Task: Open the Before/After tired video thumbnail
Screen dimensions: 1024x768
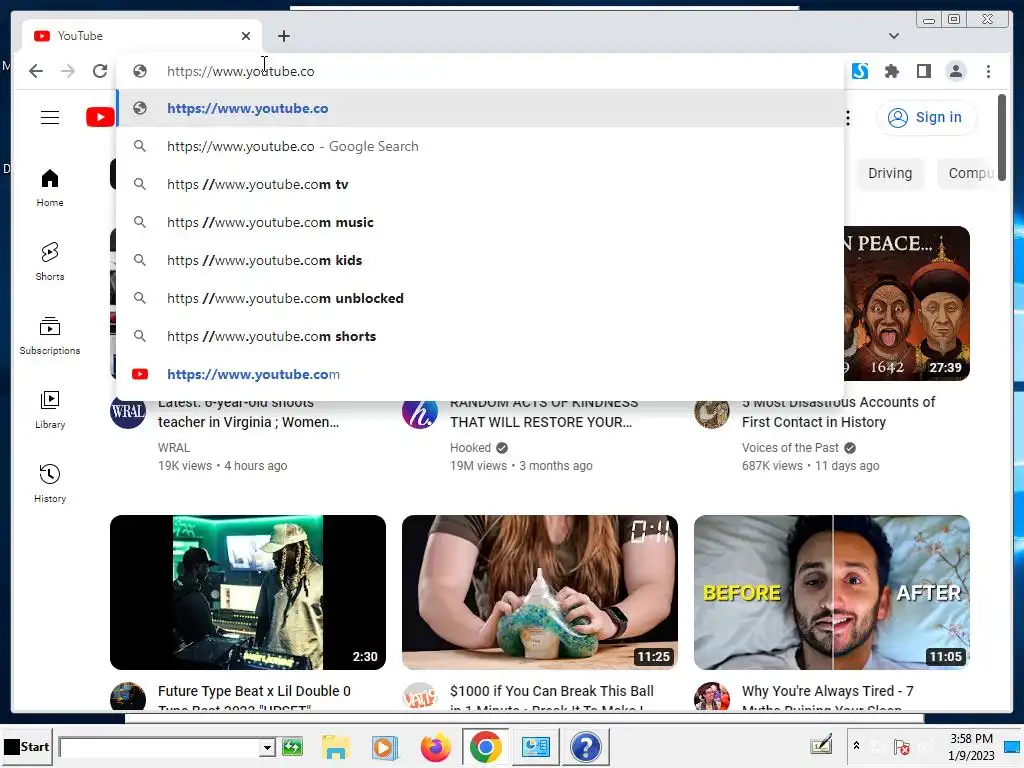Action: [x=831, y=592]
